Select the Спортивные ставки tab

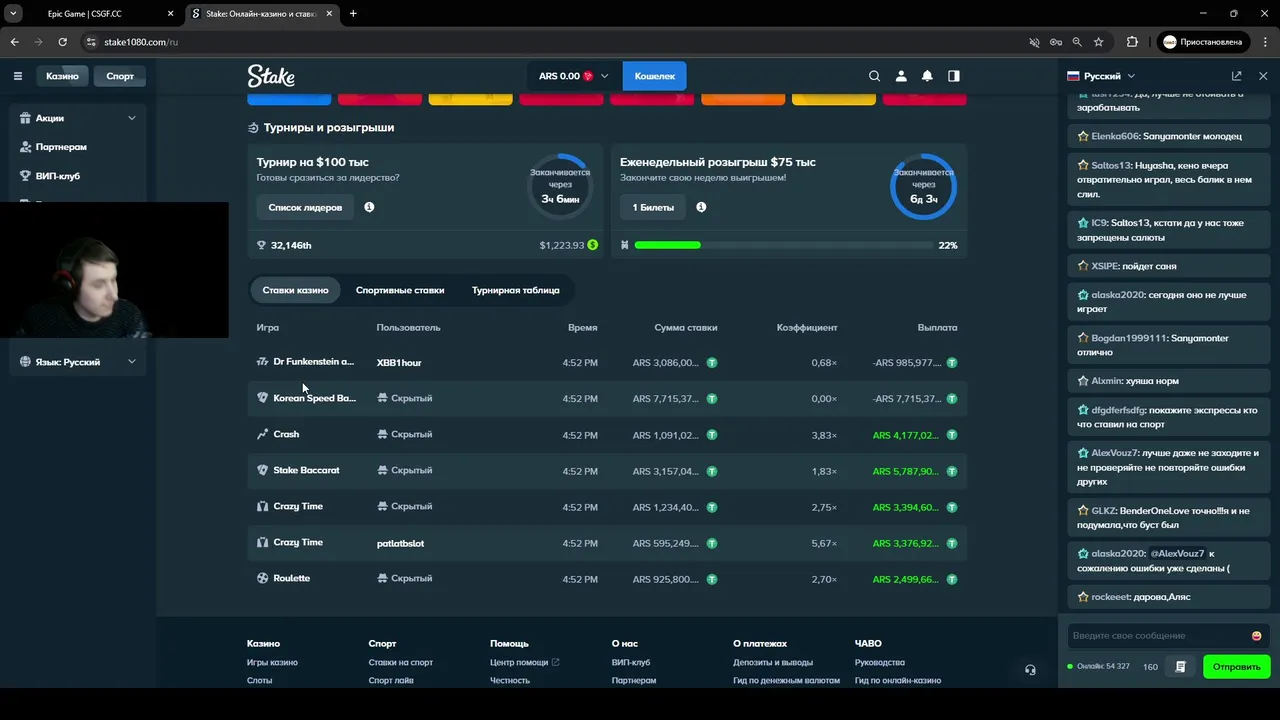[x=400, y=290]
